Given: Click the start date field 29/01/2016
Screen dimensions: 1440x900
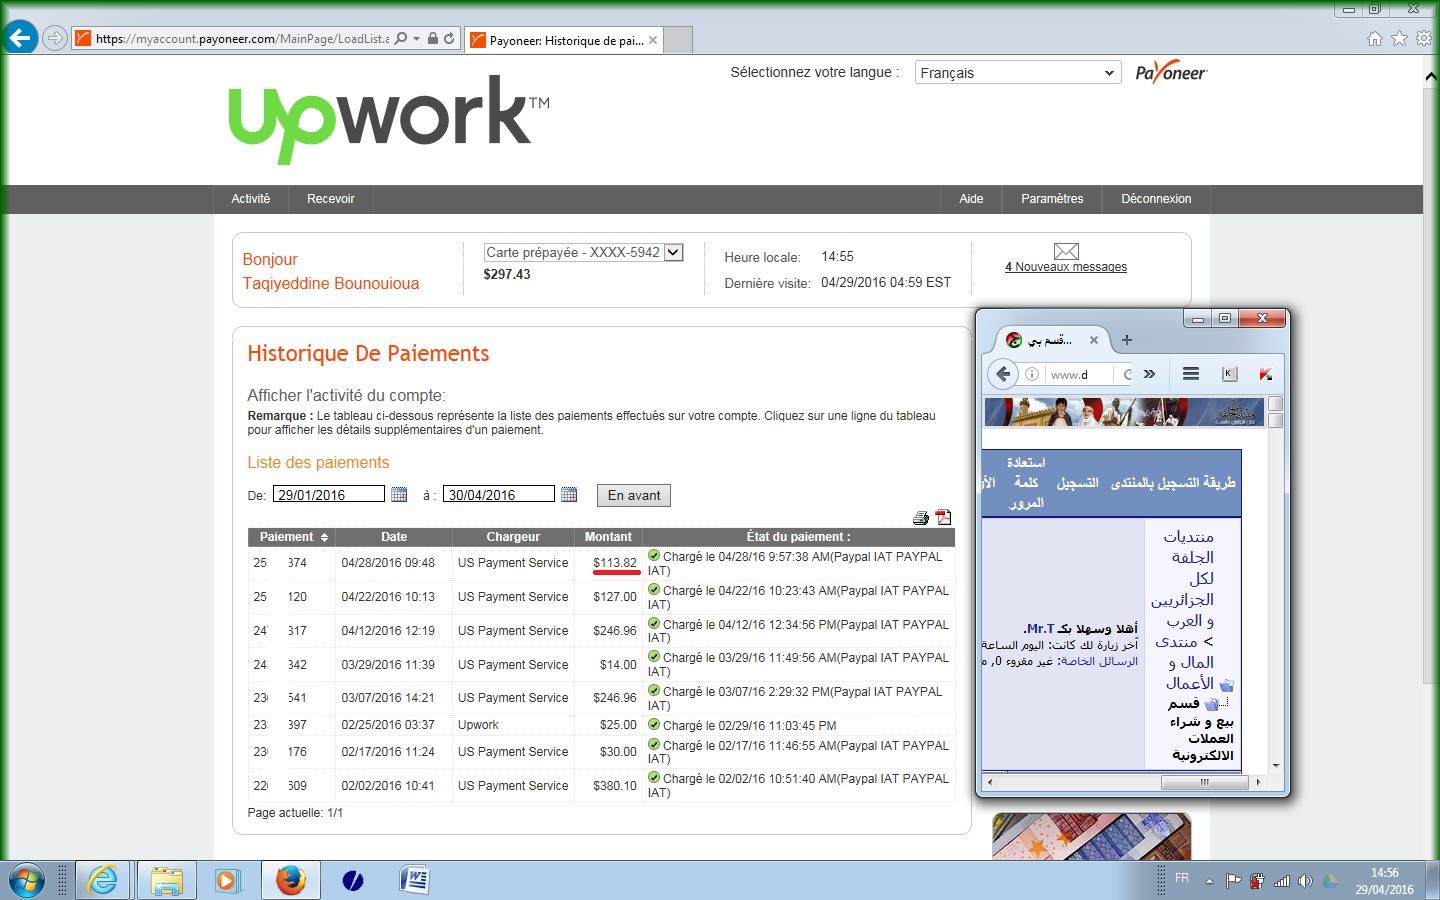Looking at the screenshot, I should point(329,494).
